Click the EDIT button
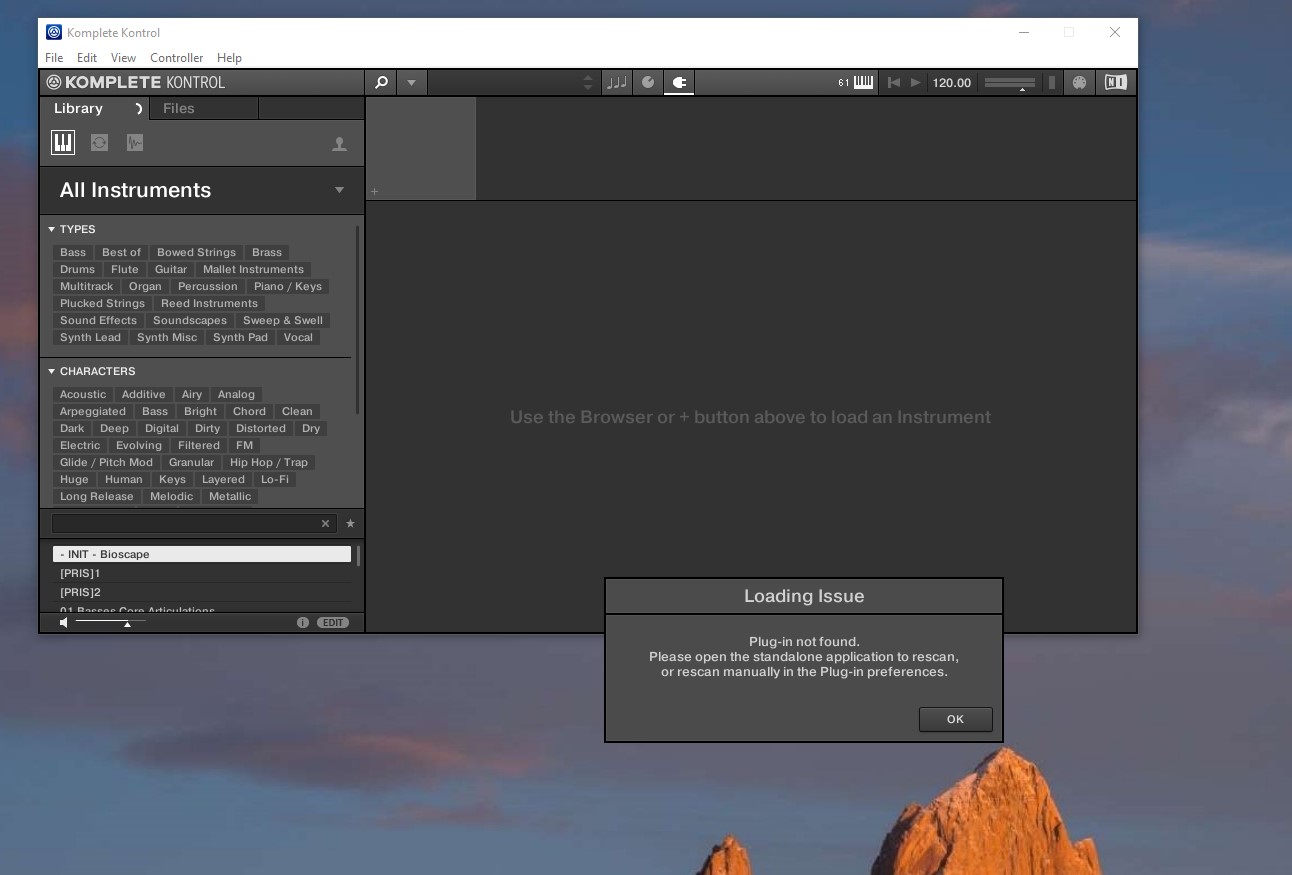 click(x=333, y=623)
